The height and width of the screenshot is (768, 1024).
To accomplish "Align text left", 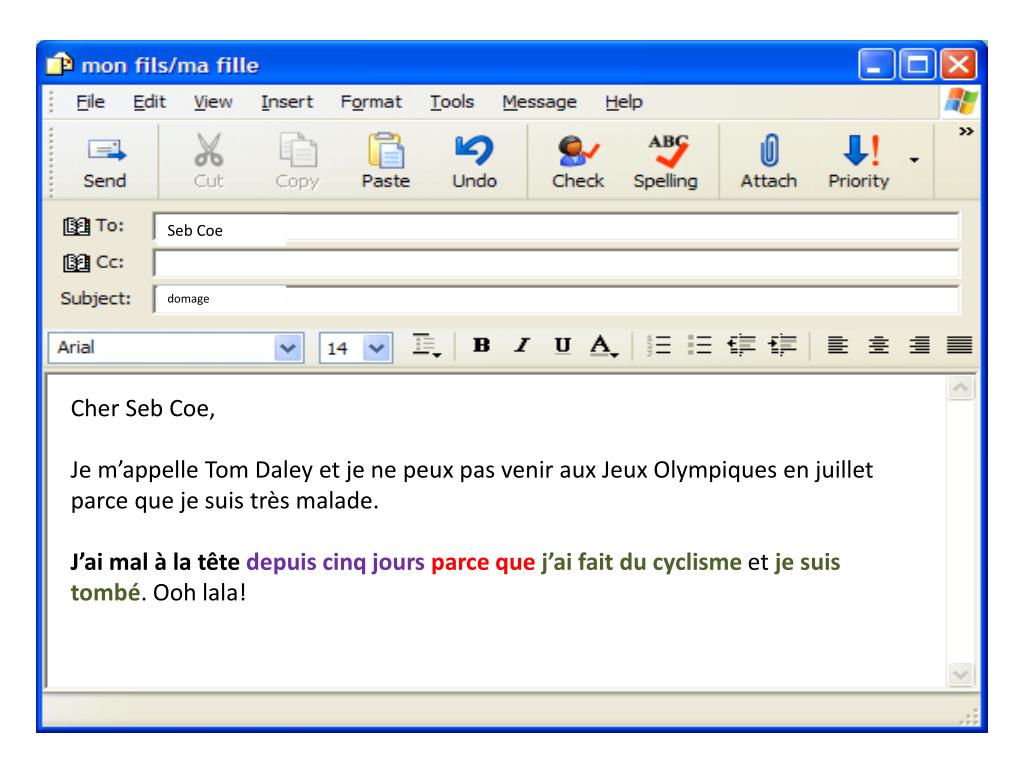I will click(838, 345).
